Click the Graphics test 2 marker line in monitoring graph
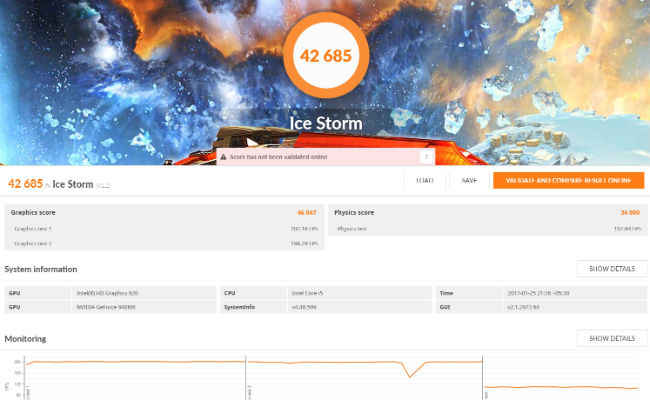The width and height of the screenshot is (650, 400). click(x=246, y=377)
